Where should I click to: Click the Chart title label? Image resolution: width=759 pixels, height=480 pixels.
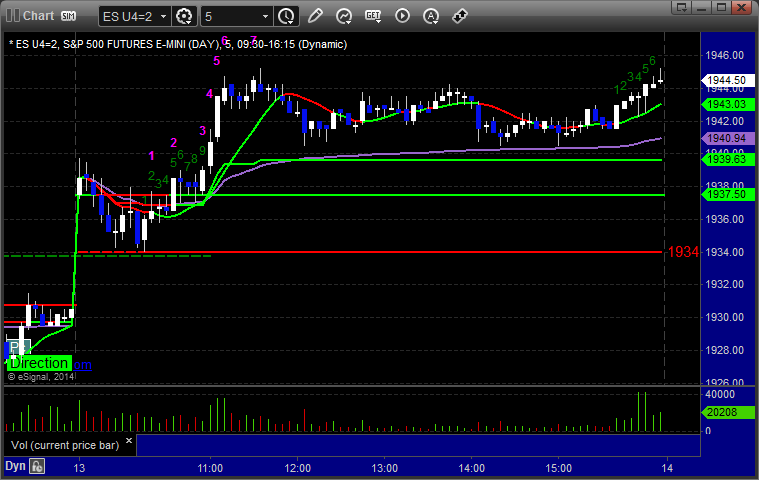[39, 15]
